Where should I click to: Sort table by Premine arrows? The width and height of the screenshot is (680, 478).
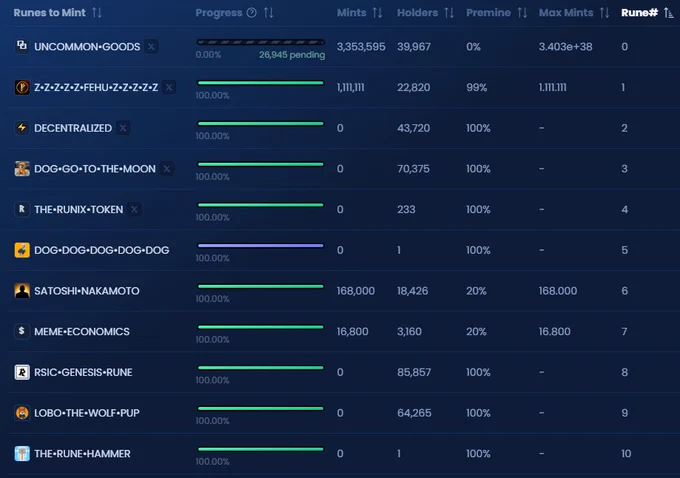click(522, 13)
